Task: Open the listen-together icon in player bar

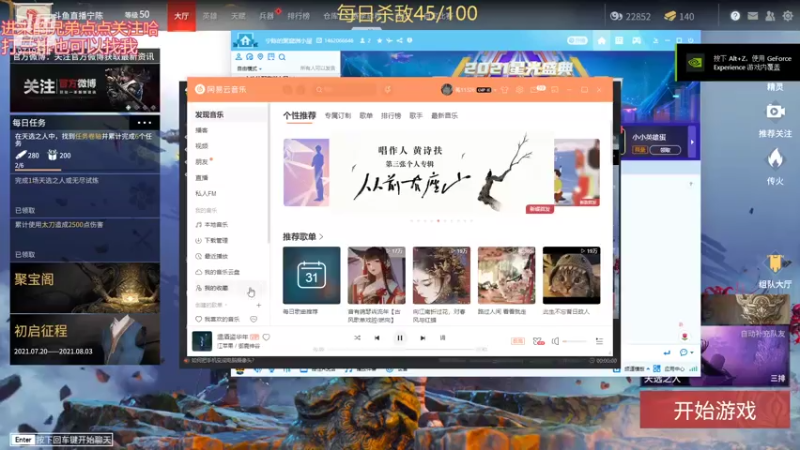Action: [538, 341]
